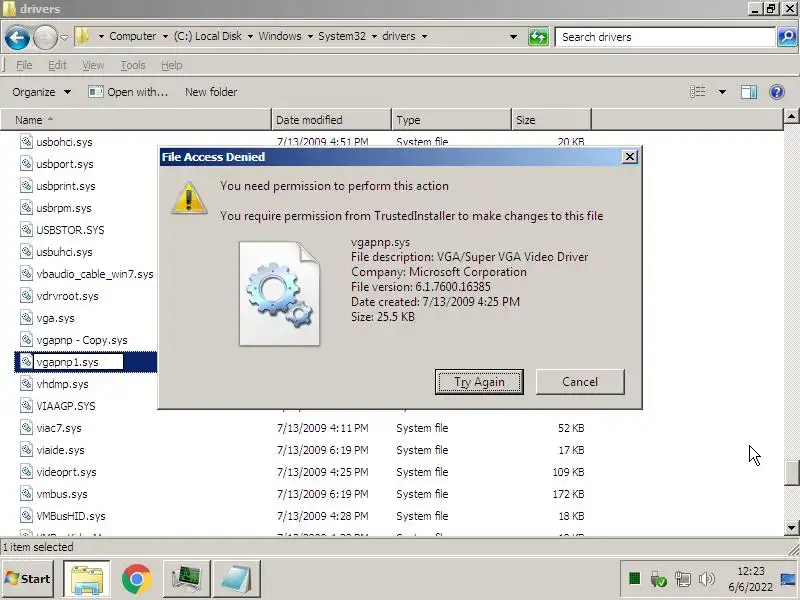Expand the drivers breadcrumb arrow
This screenshot has width=800, height=600.
pos(424,37)
